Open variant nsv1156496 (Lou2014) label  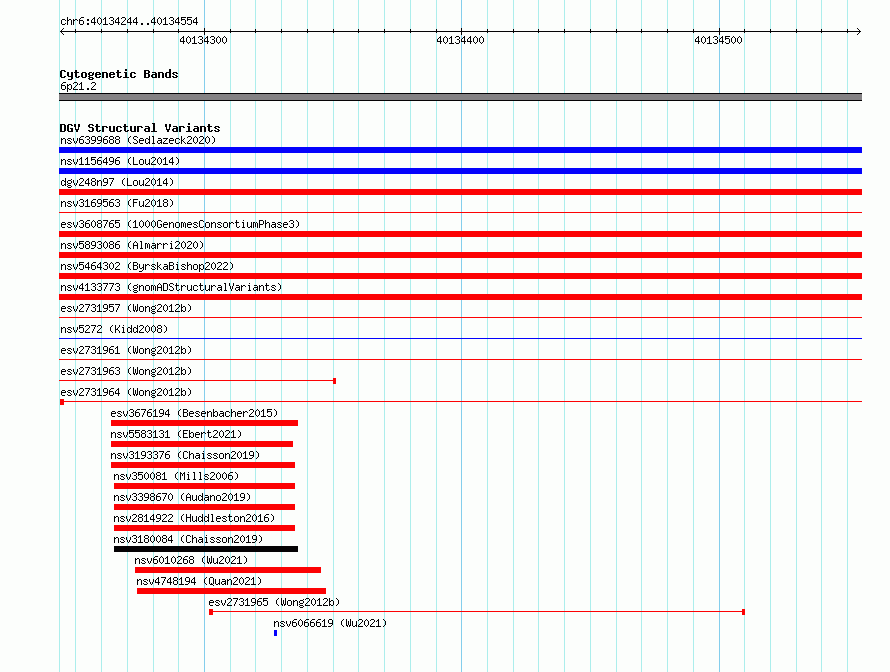tap(120, 161)
